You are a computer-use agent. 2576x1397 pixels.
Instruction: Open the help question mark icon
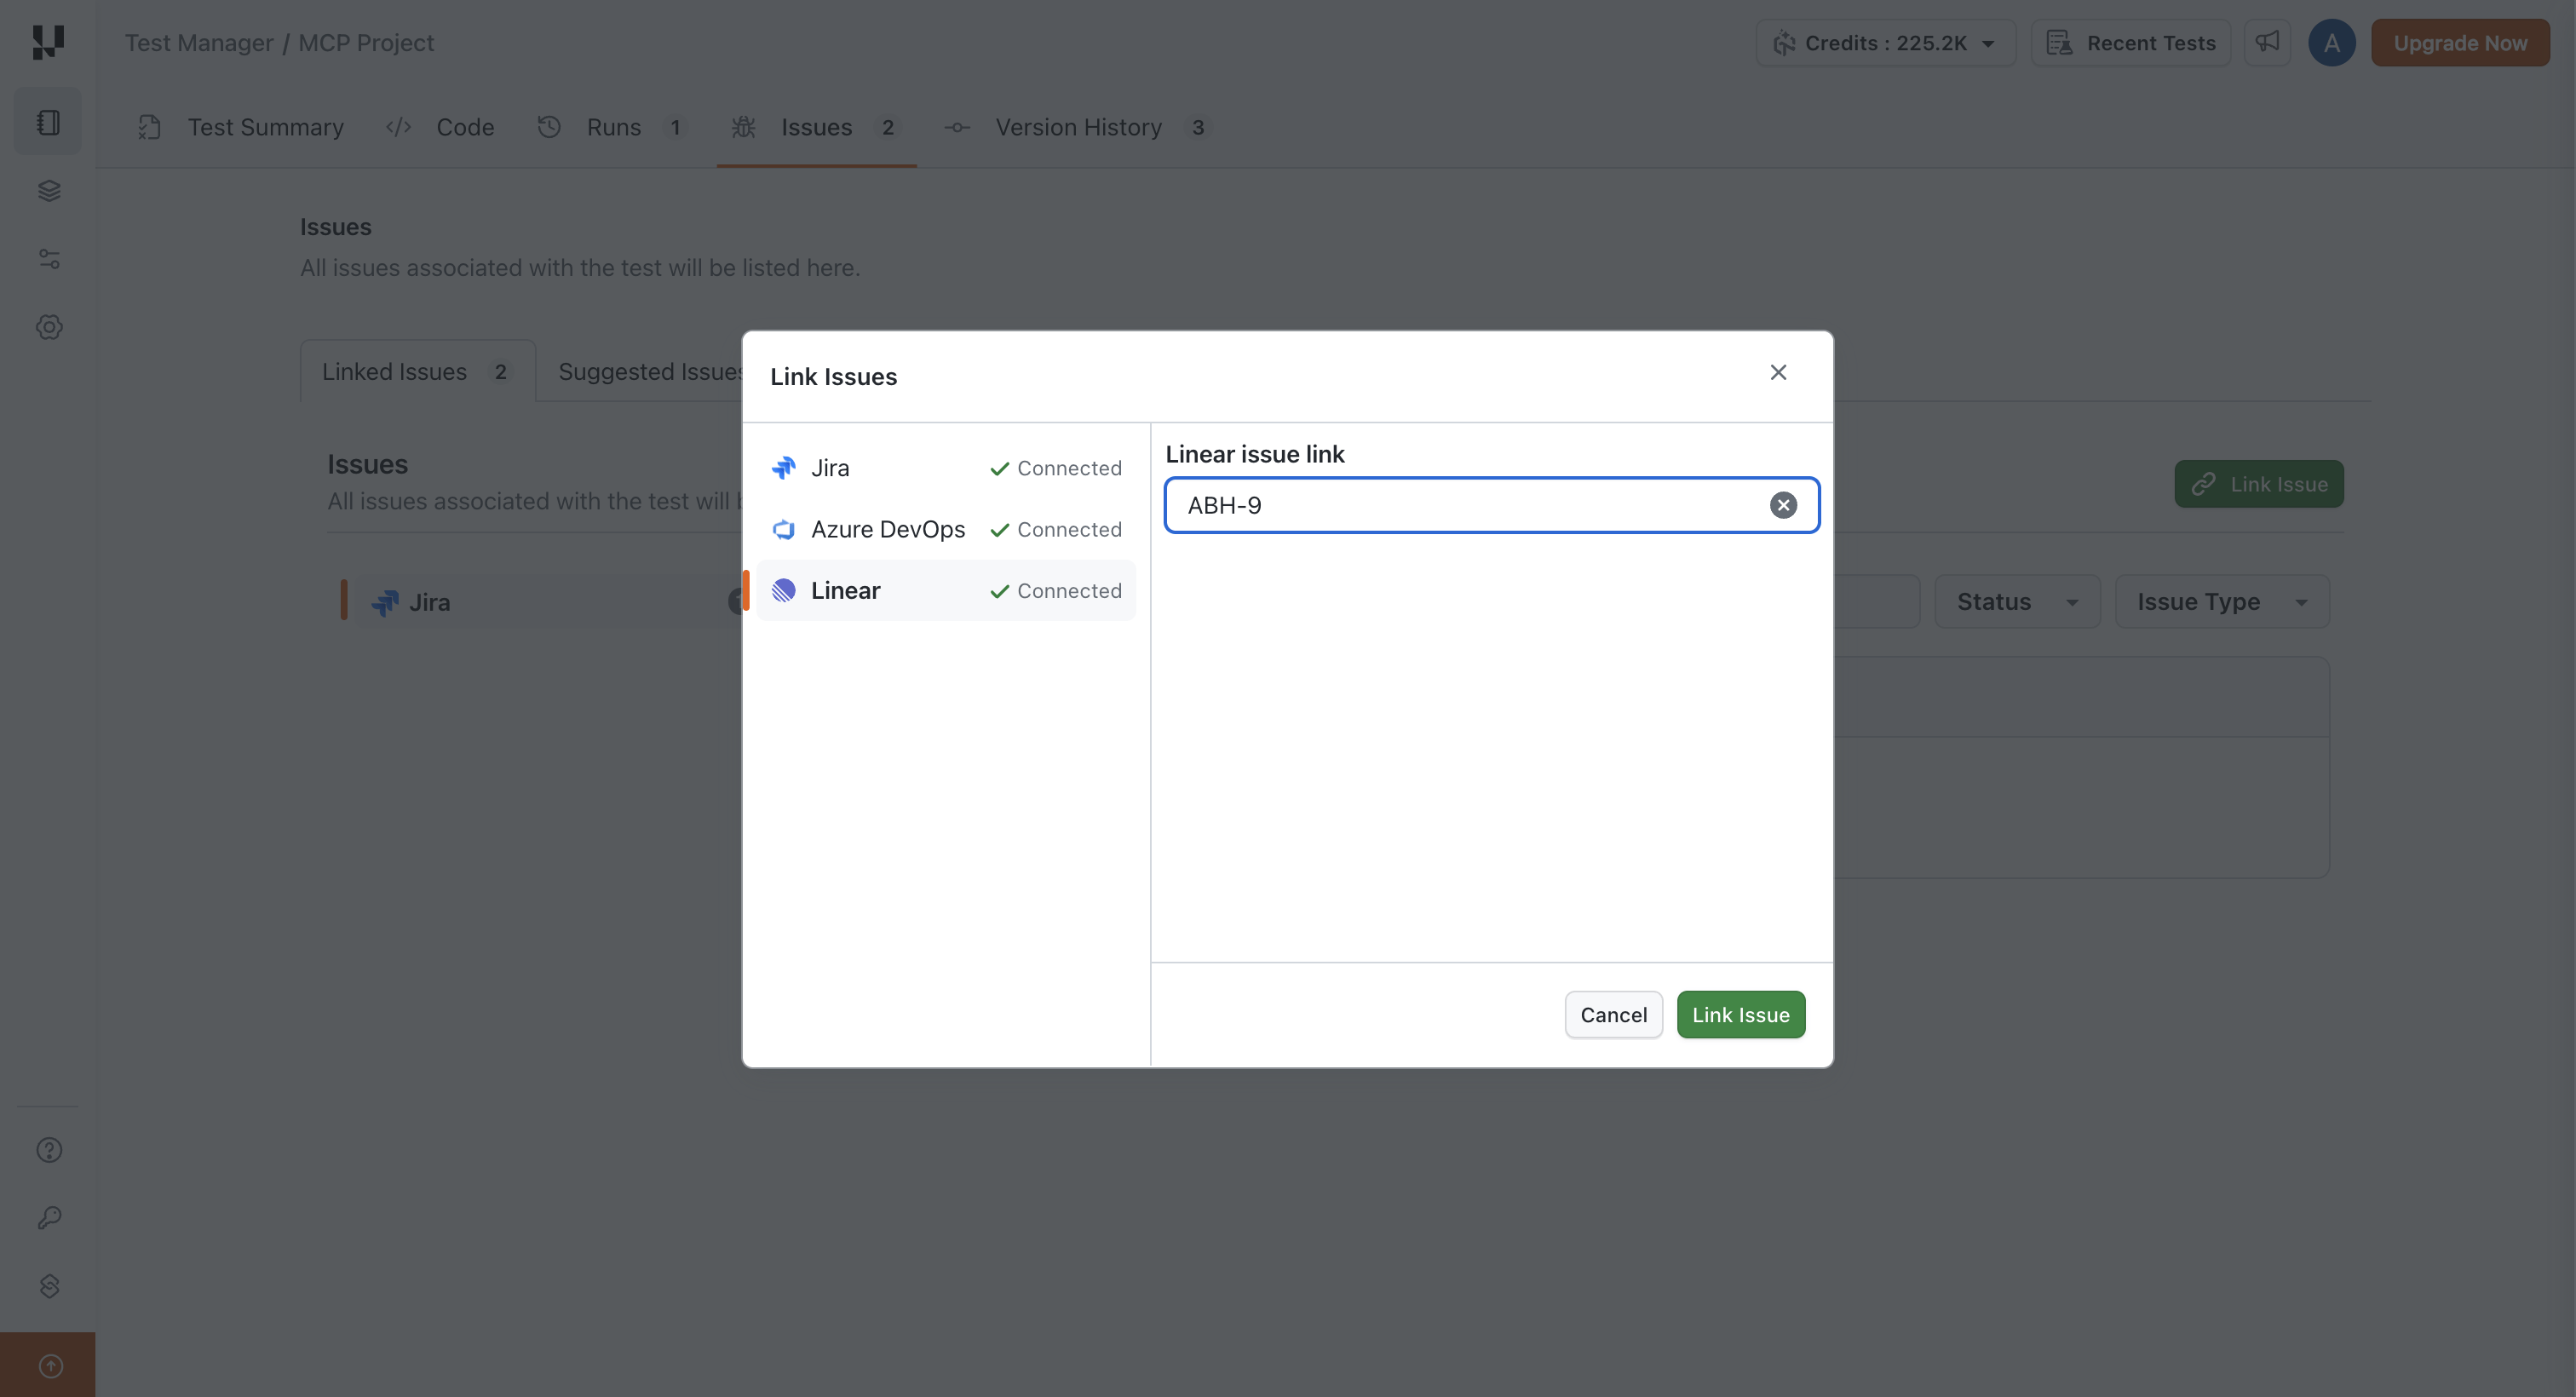49,1150
